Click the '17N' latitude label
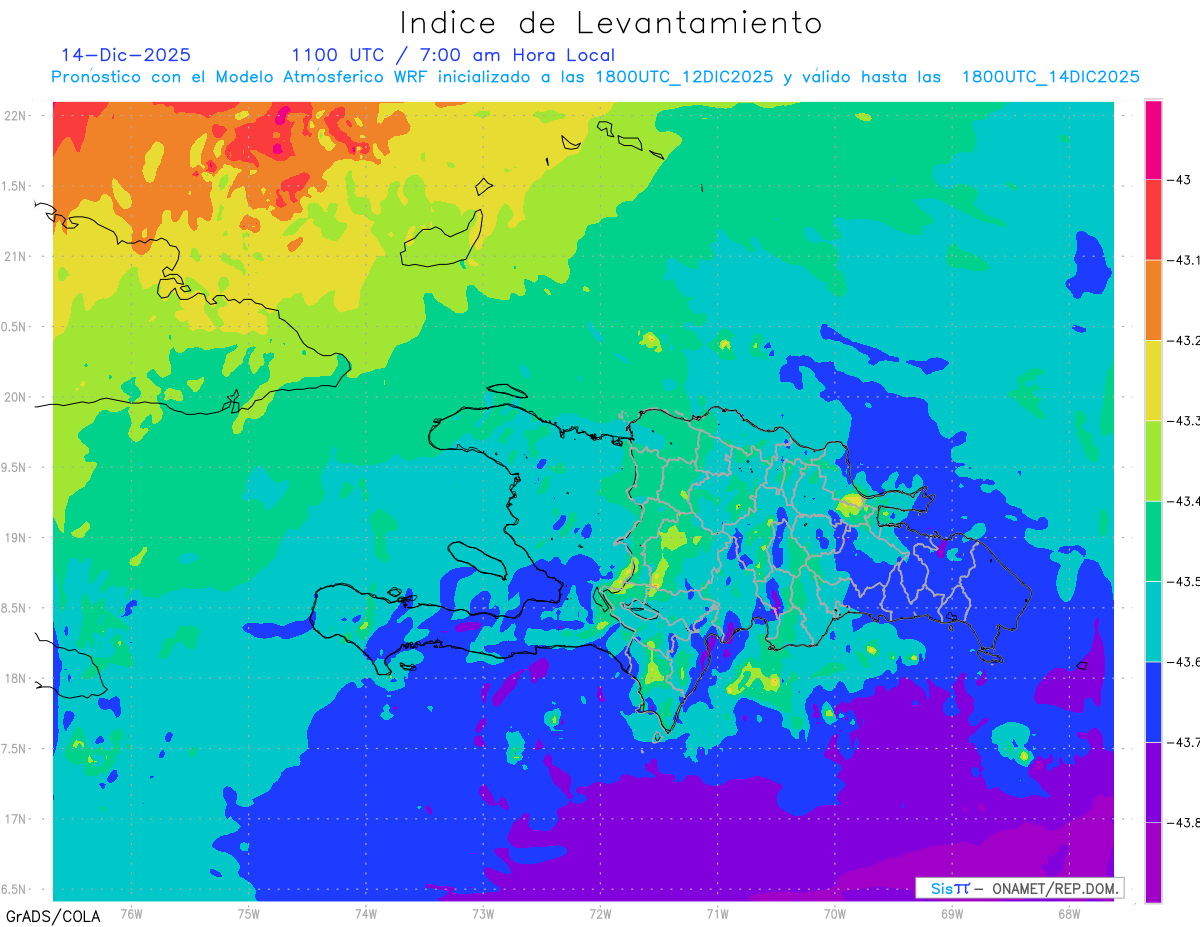This screenshot has width=1200, height=927. (17, 819)
